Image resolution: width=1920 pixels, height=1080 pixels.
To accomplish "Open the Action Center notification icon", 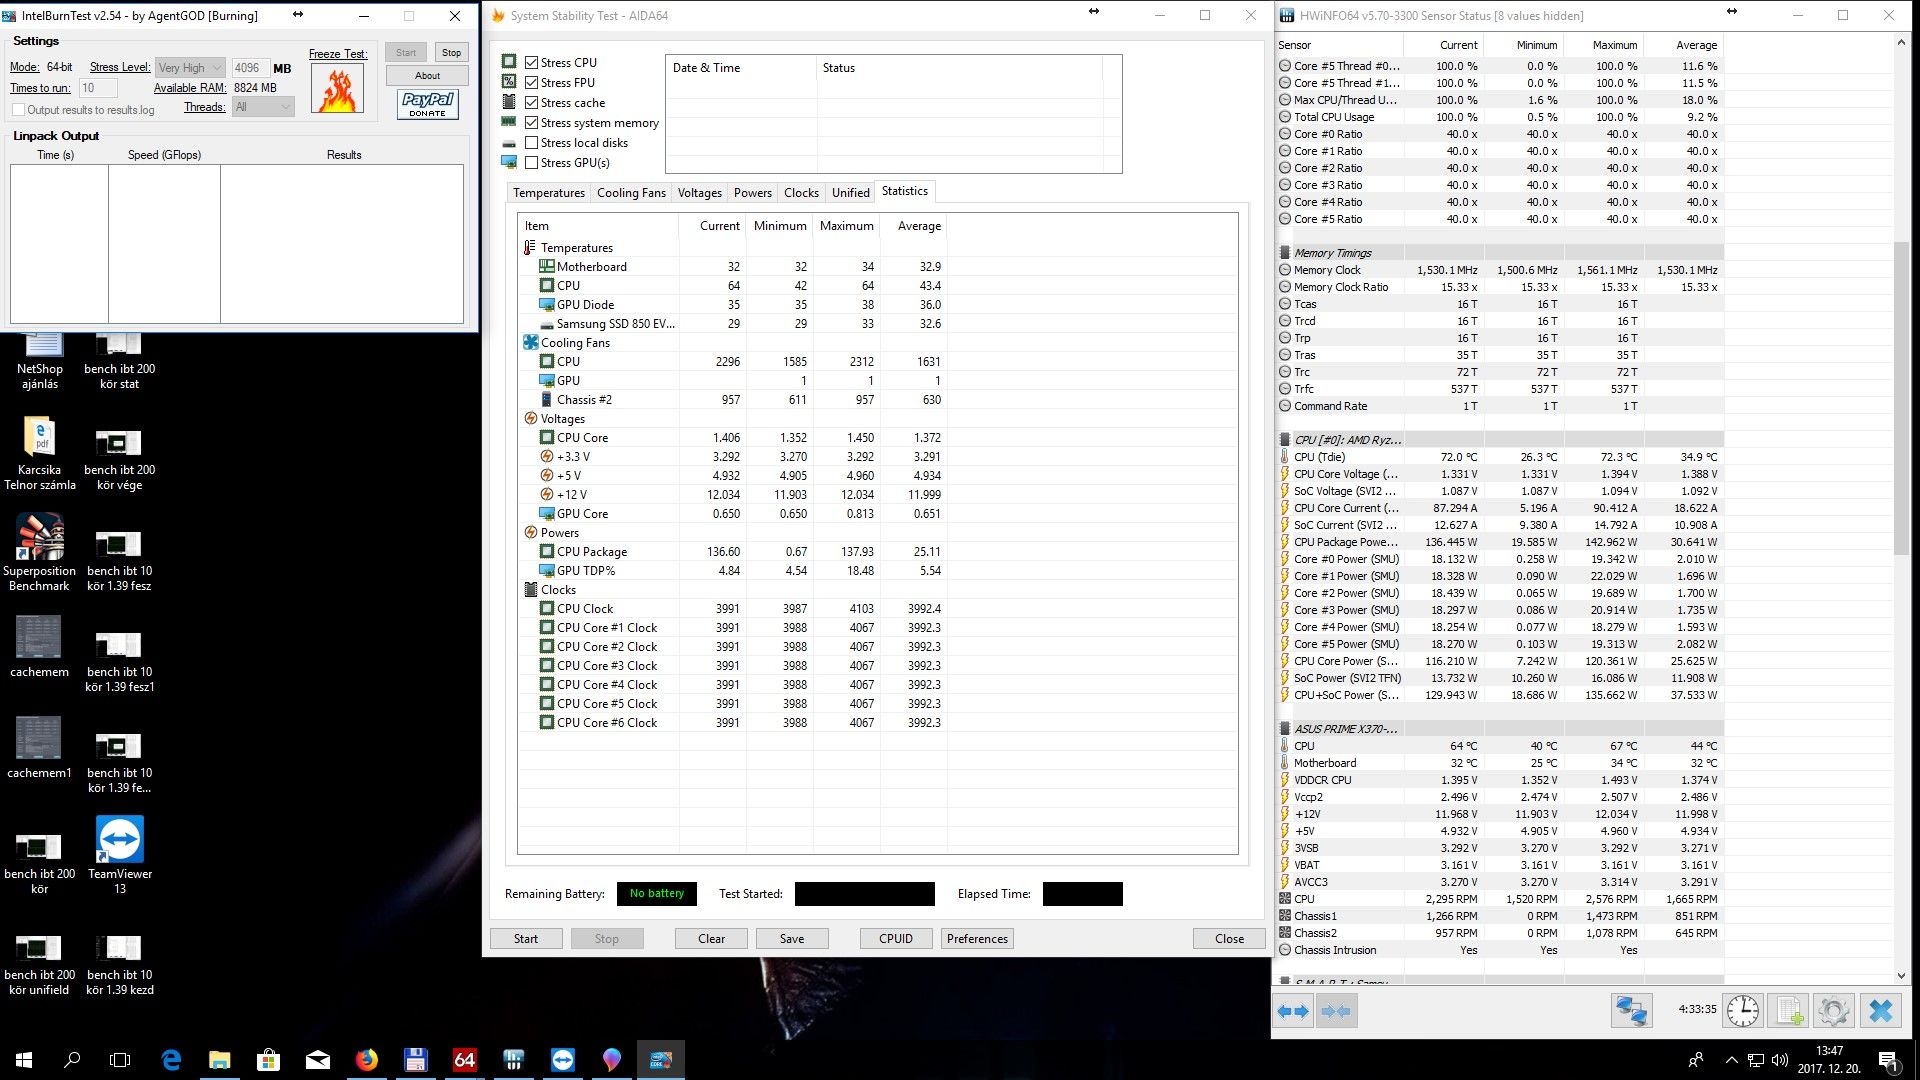I will click(x=1887, y=1060).
